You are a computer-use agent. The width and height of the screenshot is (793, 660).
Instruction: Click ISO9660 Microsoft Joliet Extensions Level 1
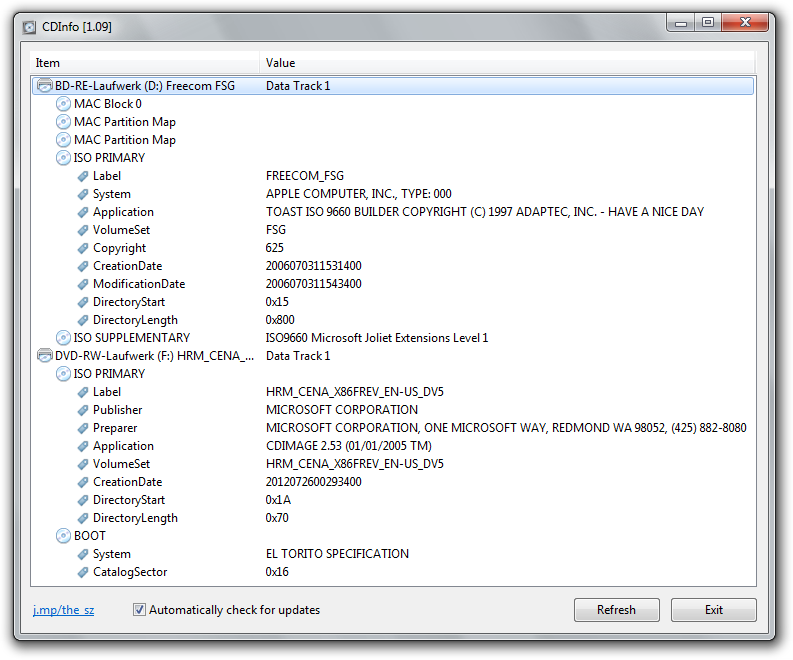pyautogui.click(x=377, y=338)
